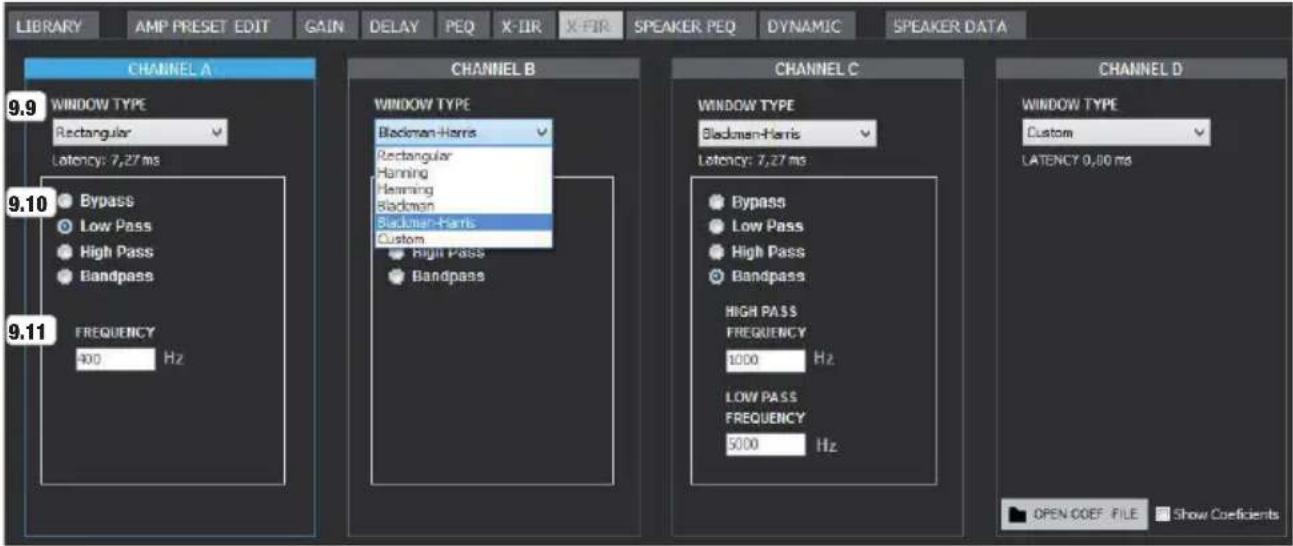The width and height of the screenshot is (1293, 546).
Task: Select the CHANNEL A header
Action: tap(170, 67)
